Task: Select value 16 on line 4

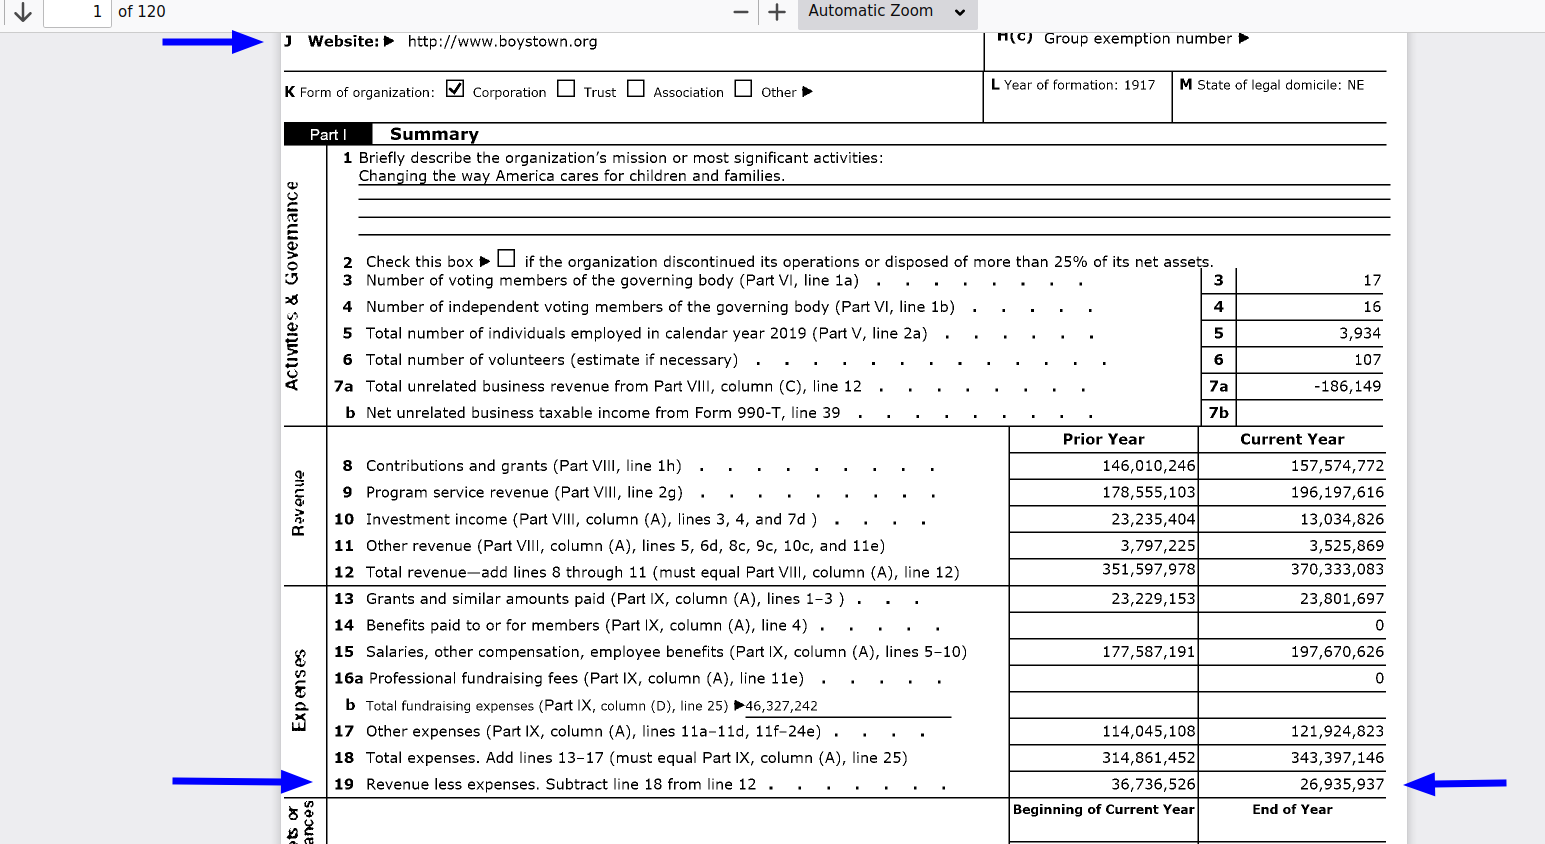Action: (x=1372, y=307)
